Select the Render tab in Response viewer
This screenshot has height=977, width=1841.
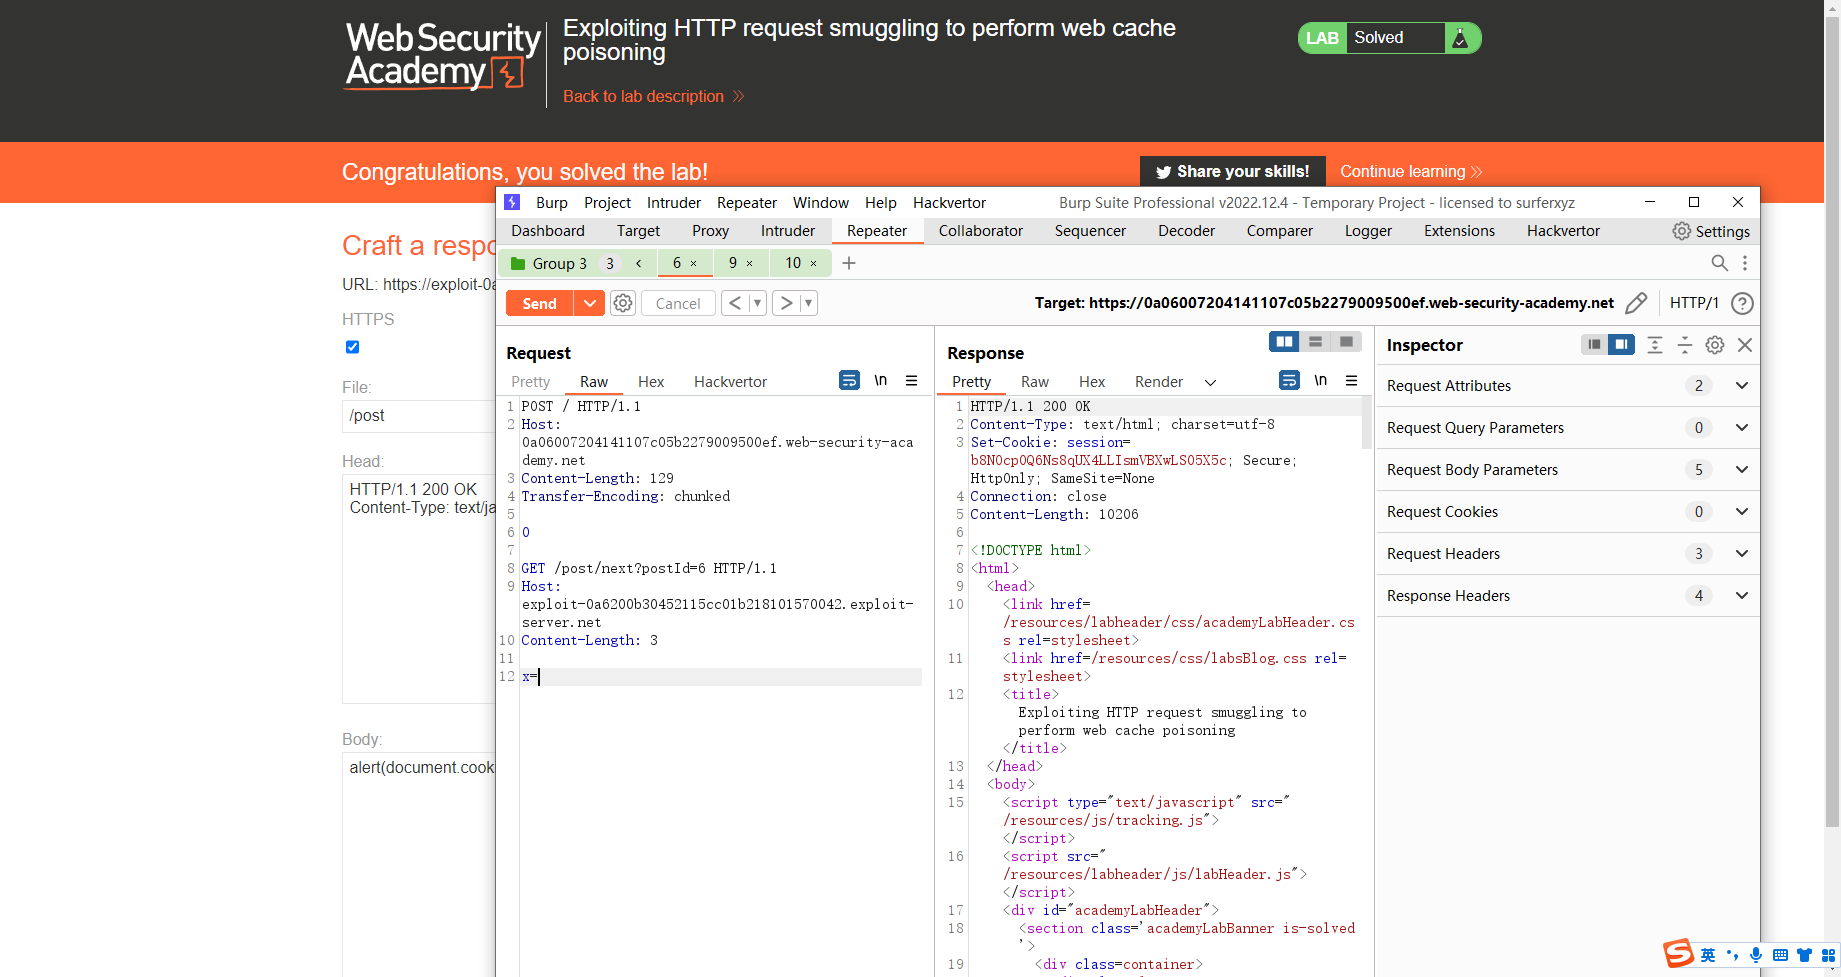[1158, 382]
